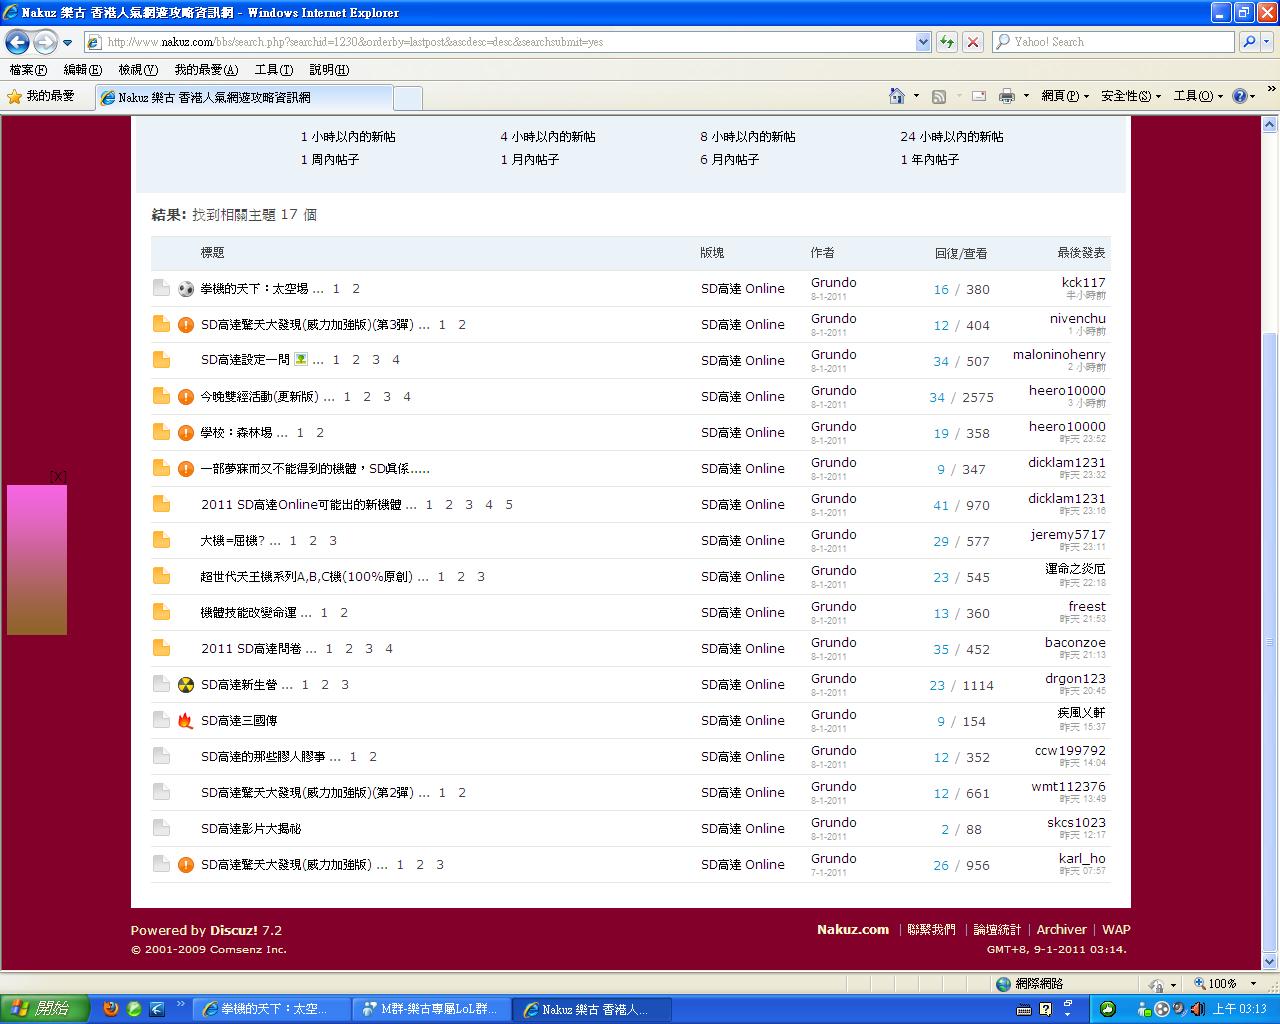
Task: Click the printer icon in the toolbar
Action: click(x=1006, y=96)
